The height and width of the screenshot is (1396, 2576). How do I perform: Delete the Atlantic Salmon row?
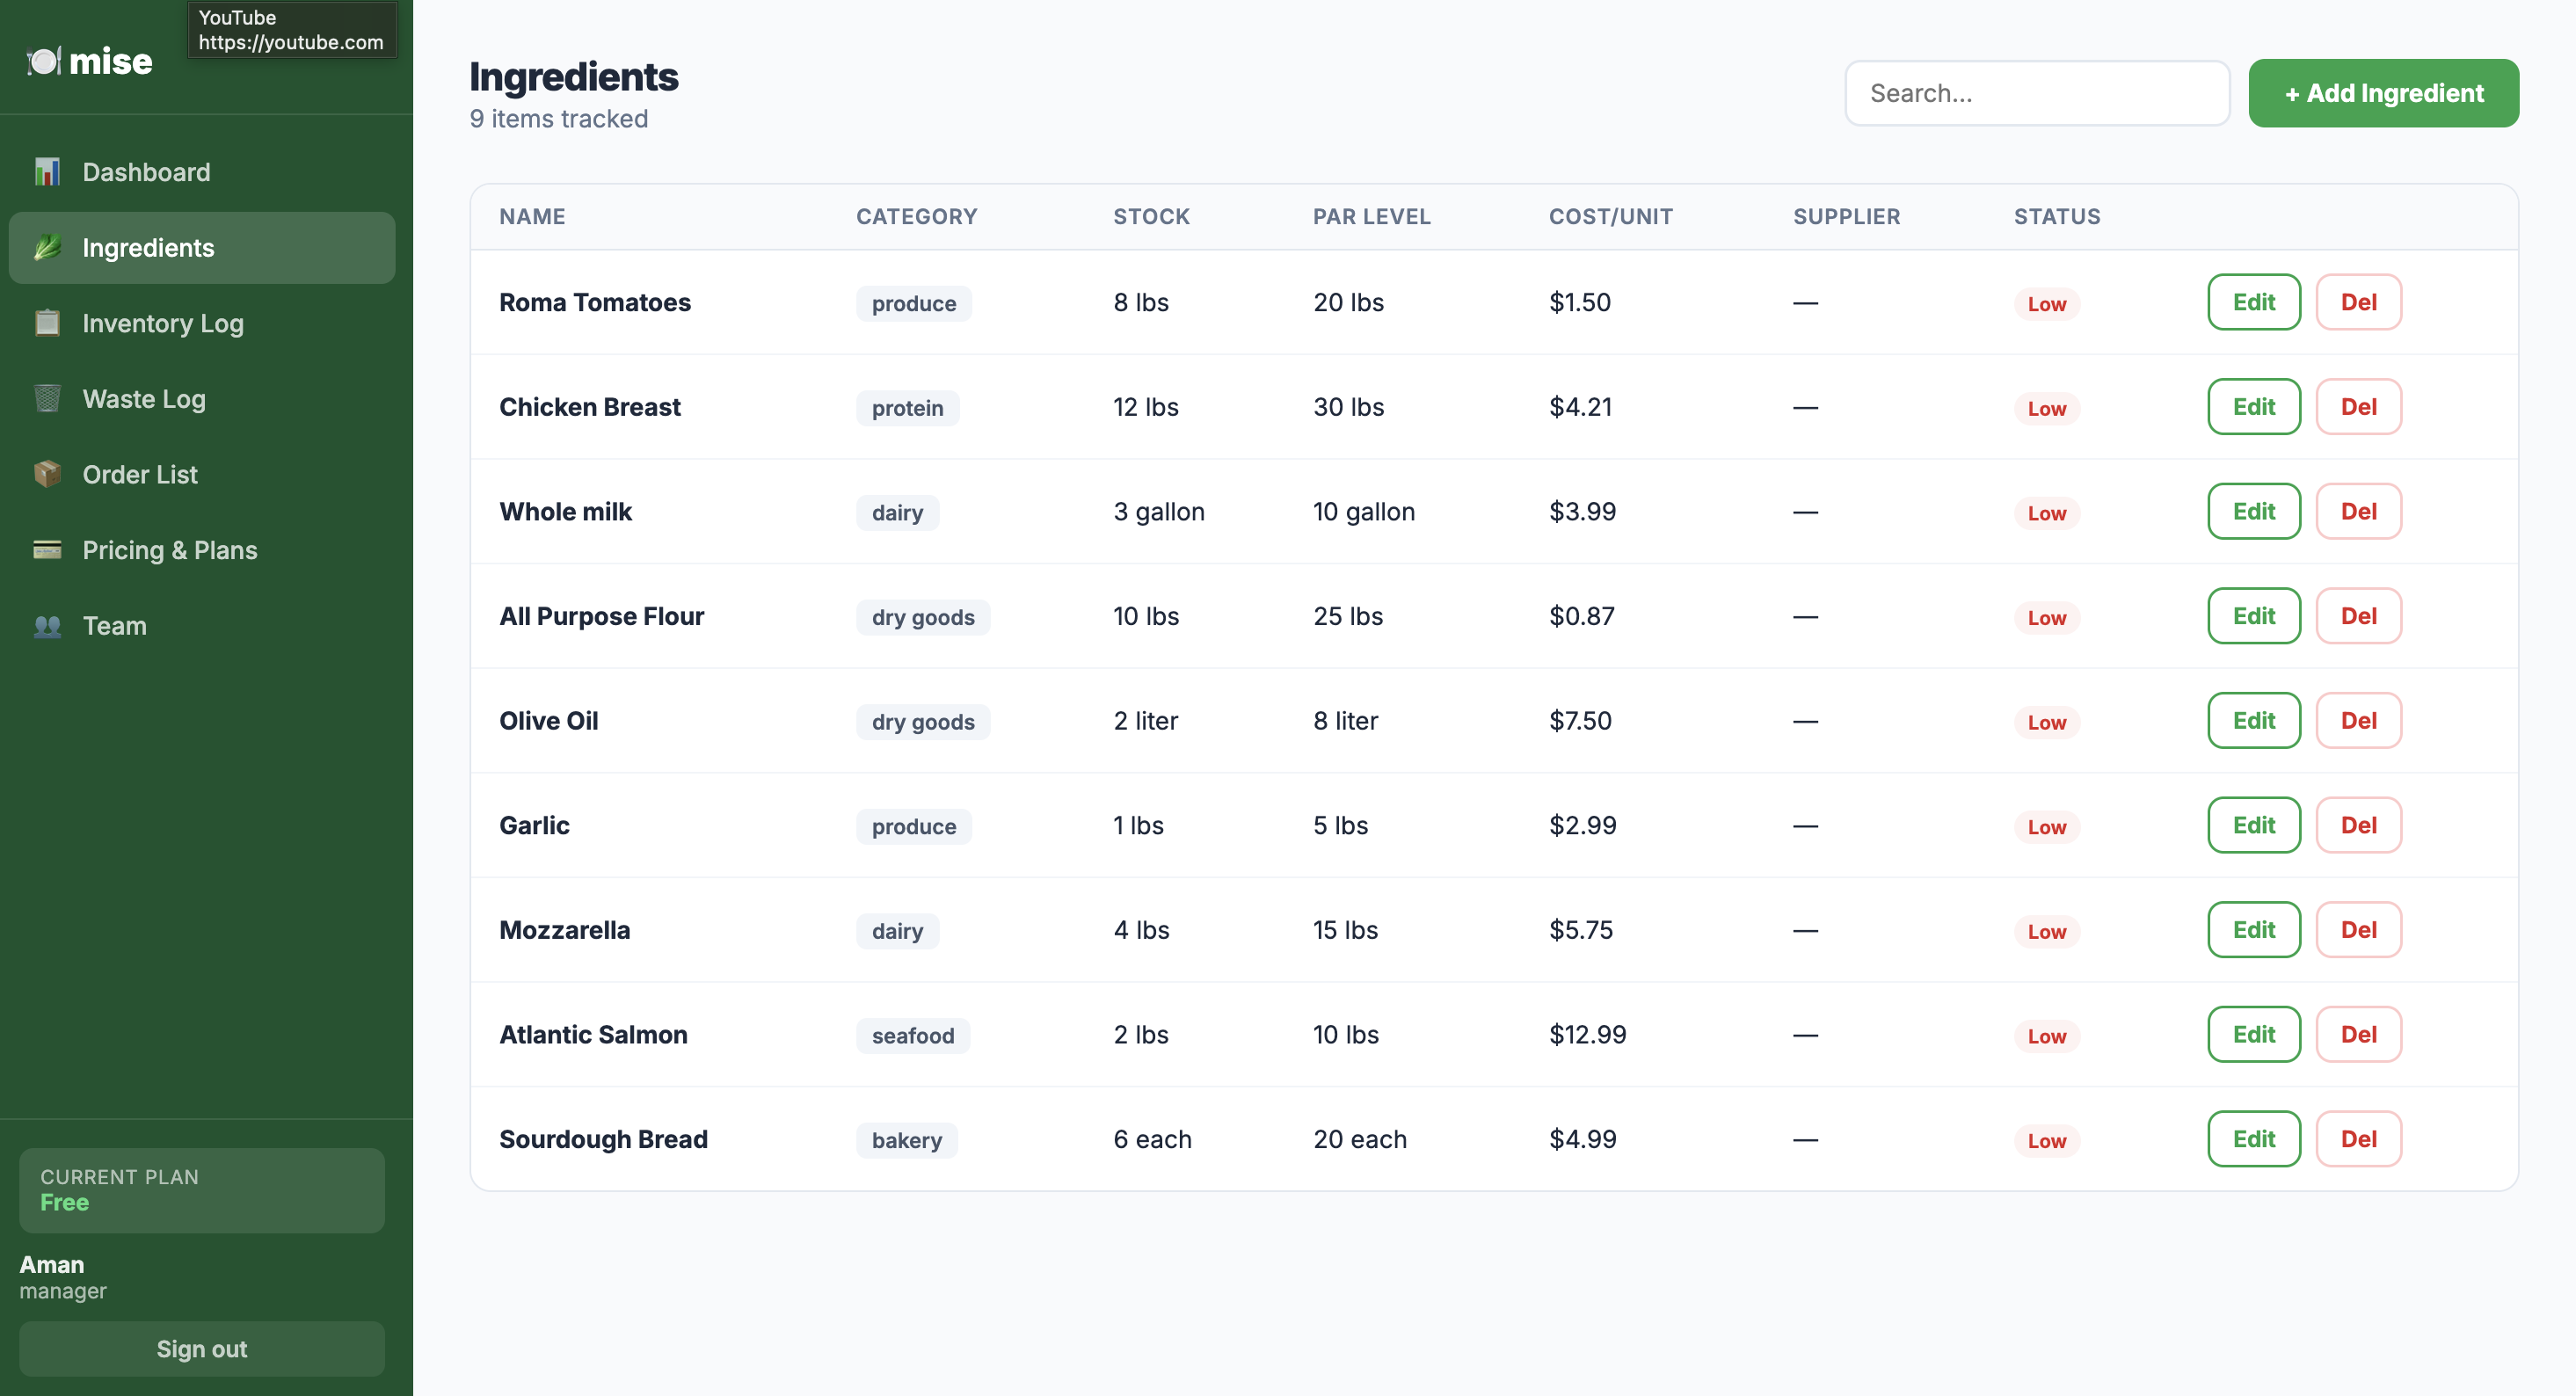pyautogui.click(x=2358, y=1034)
